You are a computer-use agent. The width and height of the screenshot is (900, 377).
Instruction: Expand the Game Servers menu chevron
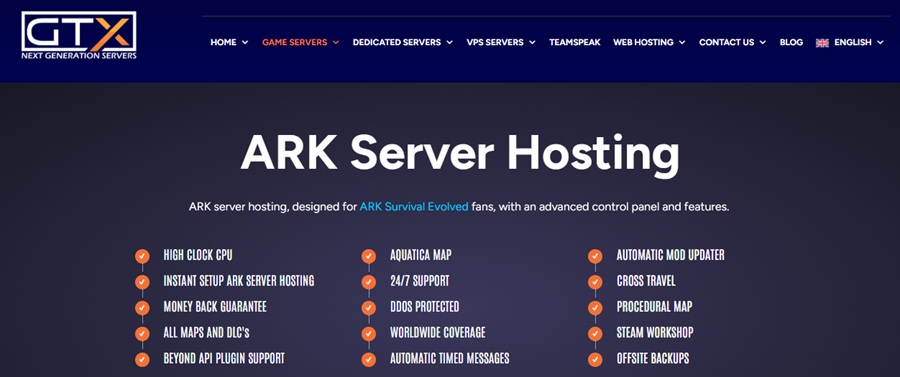click(336, 42)
